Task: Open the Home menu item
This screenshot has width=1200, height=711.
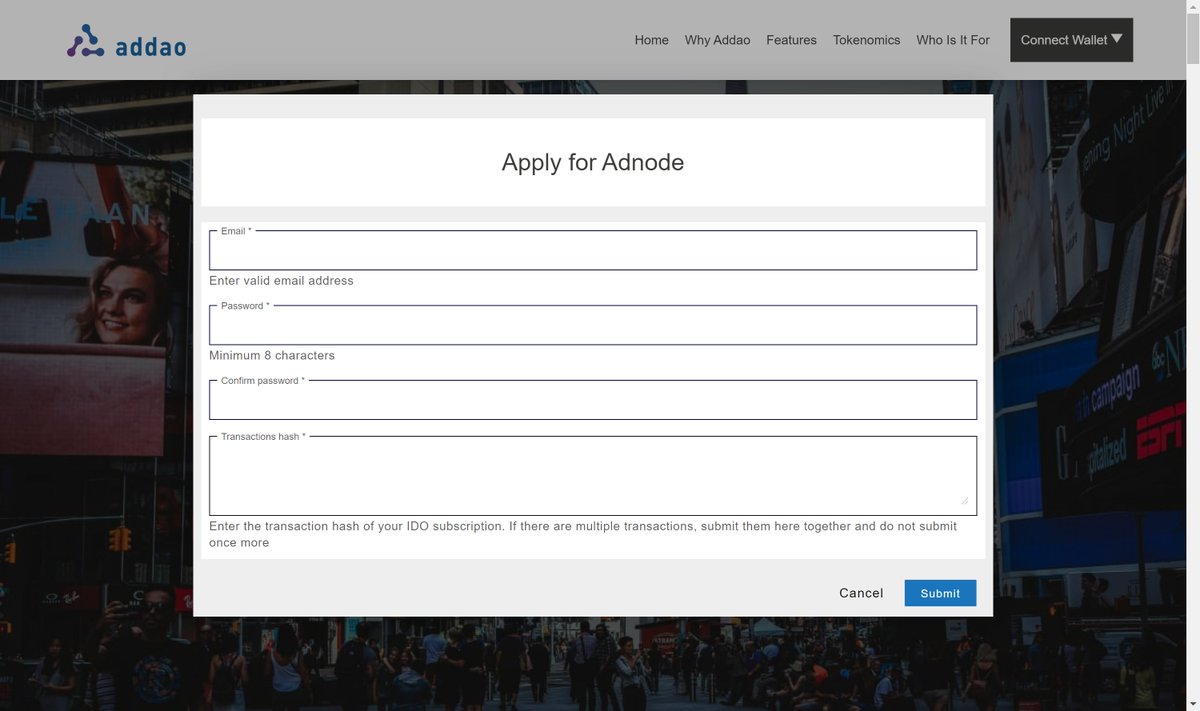Action: (651, 40)
